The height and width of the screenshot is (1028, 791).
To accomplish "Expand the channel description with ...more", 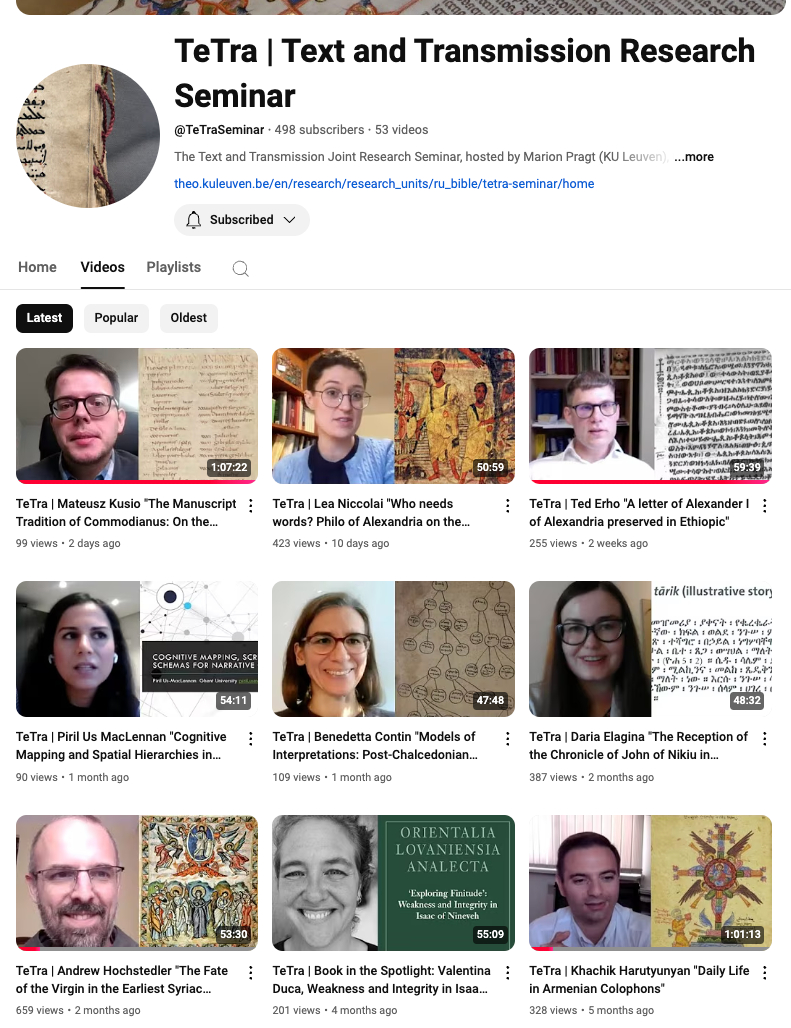I will click(x=694, y=157).
